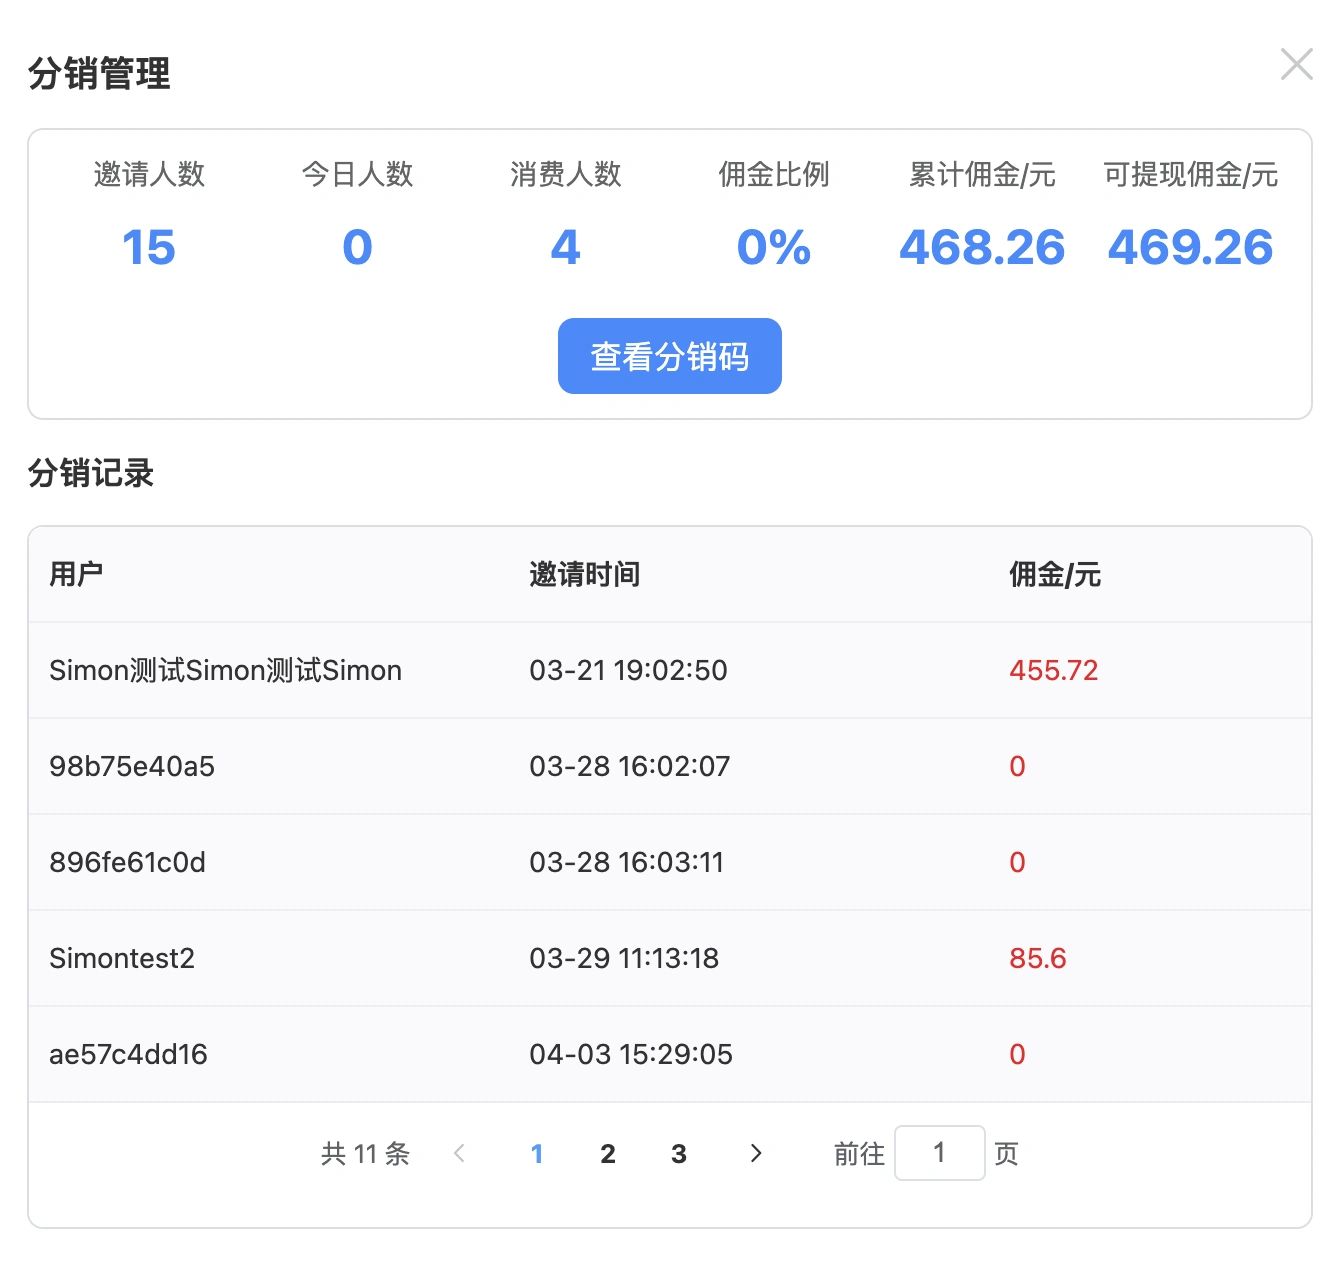This screenshot has width=1344, height=1272.
Task: Select page 1 in the pagination bar
Action: coord(537,1153)
